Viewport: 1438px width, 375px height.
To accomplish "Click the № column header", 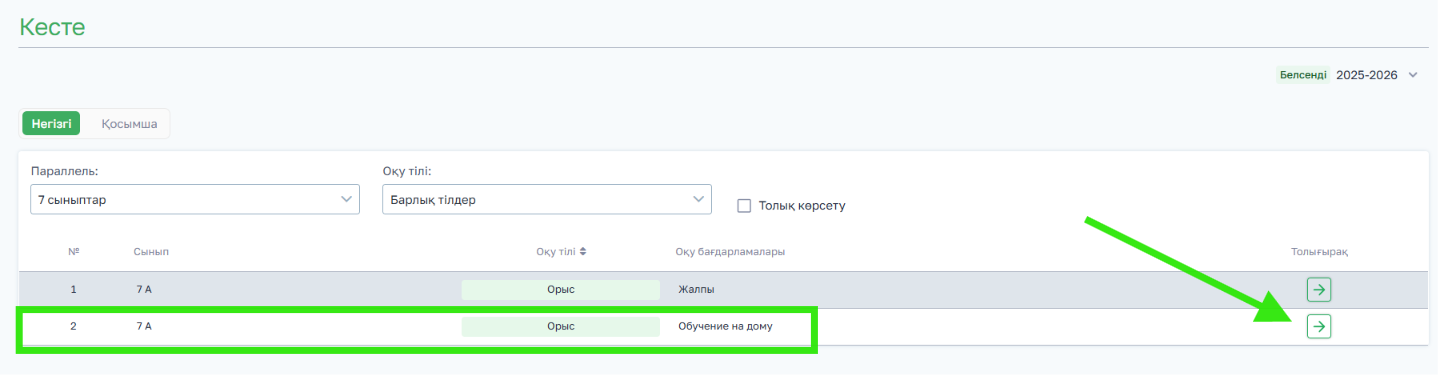I will point(73,251).
